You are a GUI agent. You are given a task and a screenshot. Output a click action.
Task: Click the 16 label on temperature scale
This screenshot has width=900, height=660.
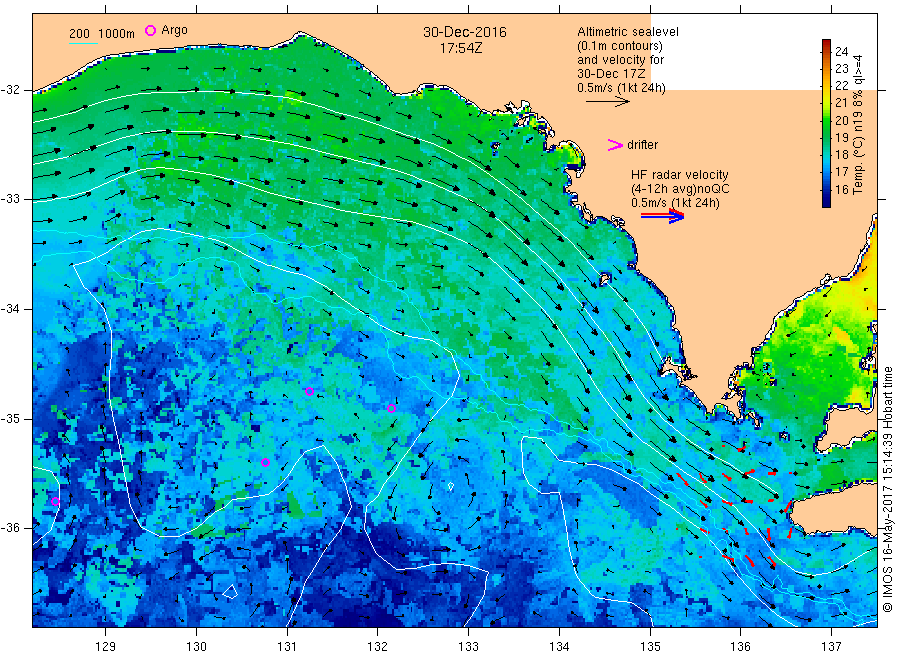click(x=841, y=189)
